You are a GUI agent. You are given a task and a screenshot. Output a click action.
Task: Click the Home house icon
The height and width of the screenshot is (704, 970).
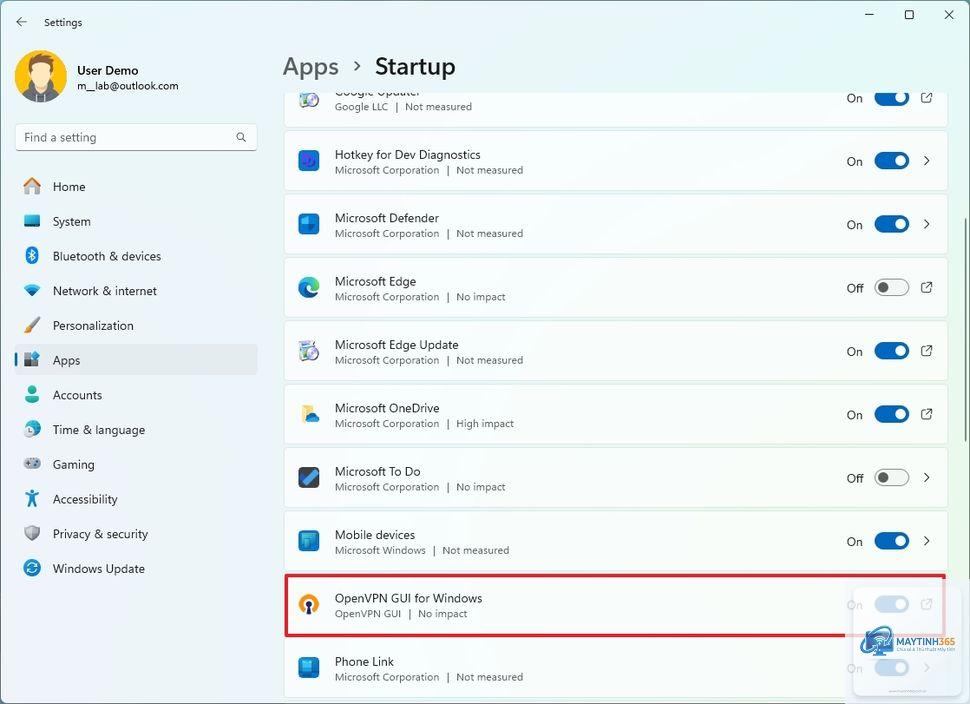coord(32,186)
